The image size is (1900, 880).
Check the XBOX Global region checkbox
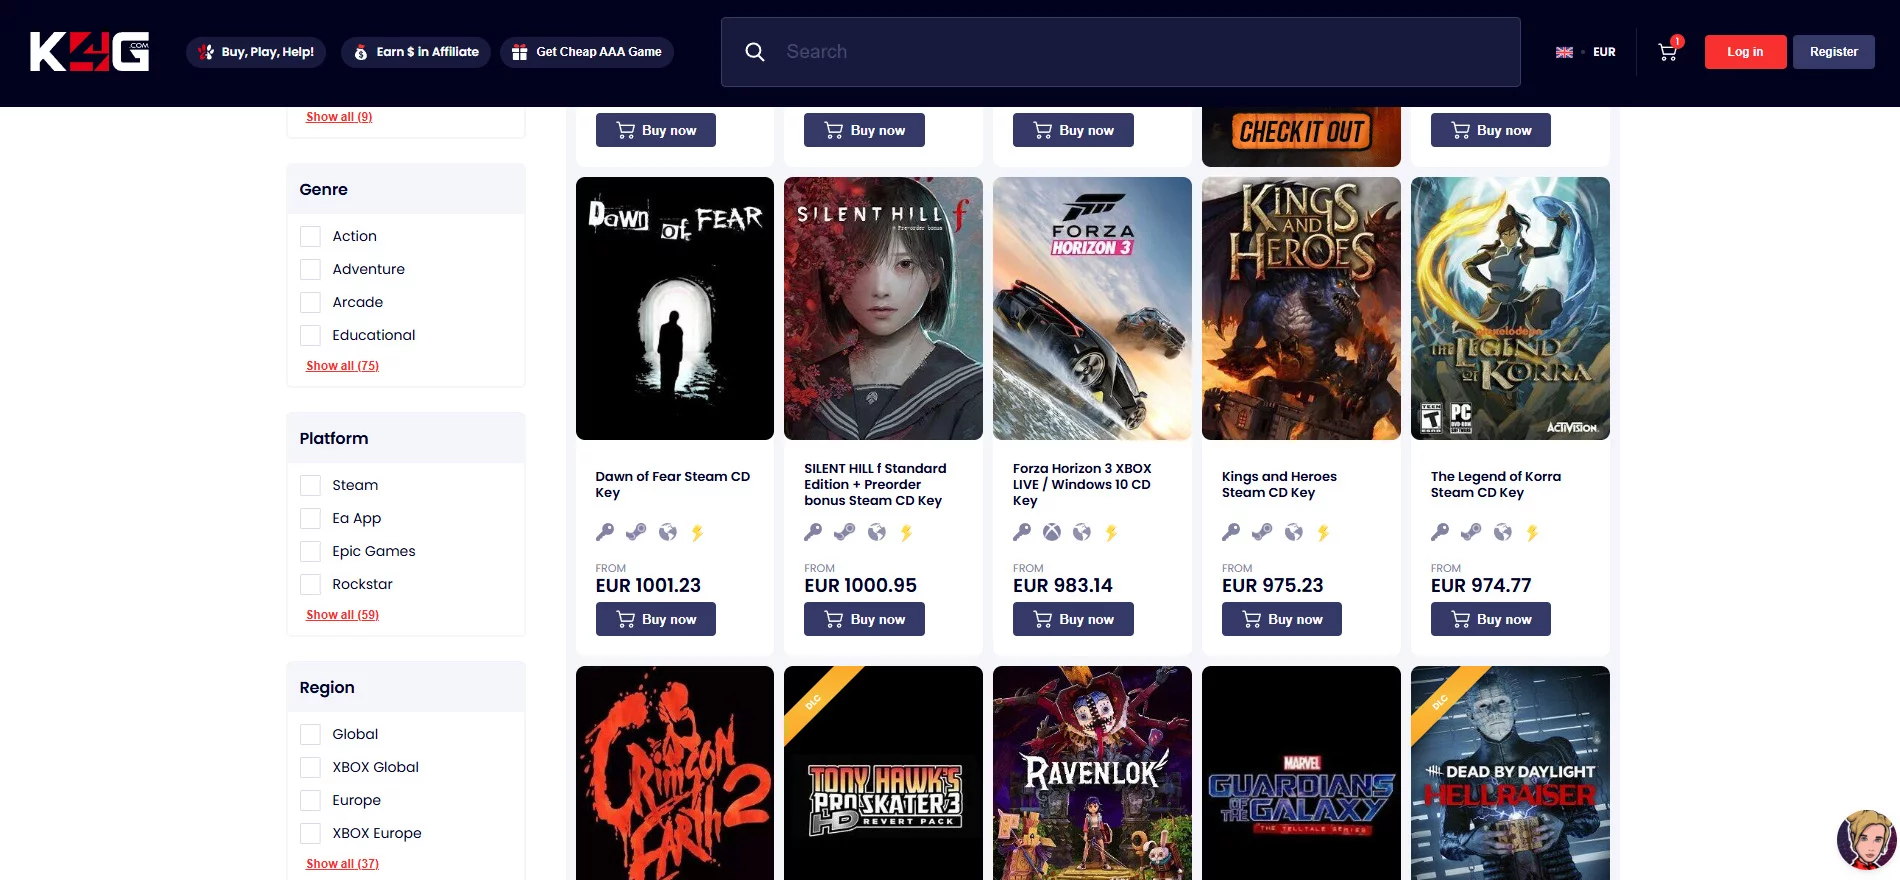[x=310, y=767]
